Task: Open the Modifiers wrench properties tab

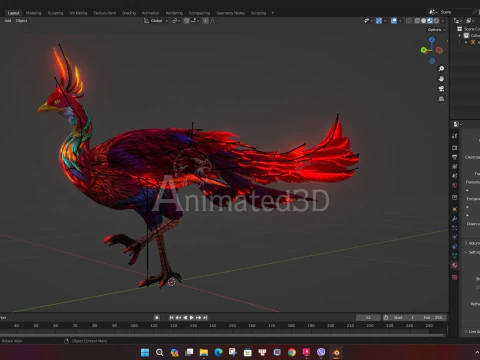Action: click(x=454, y=219)
